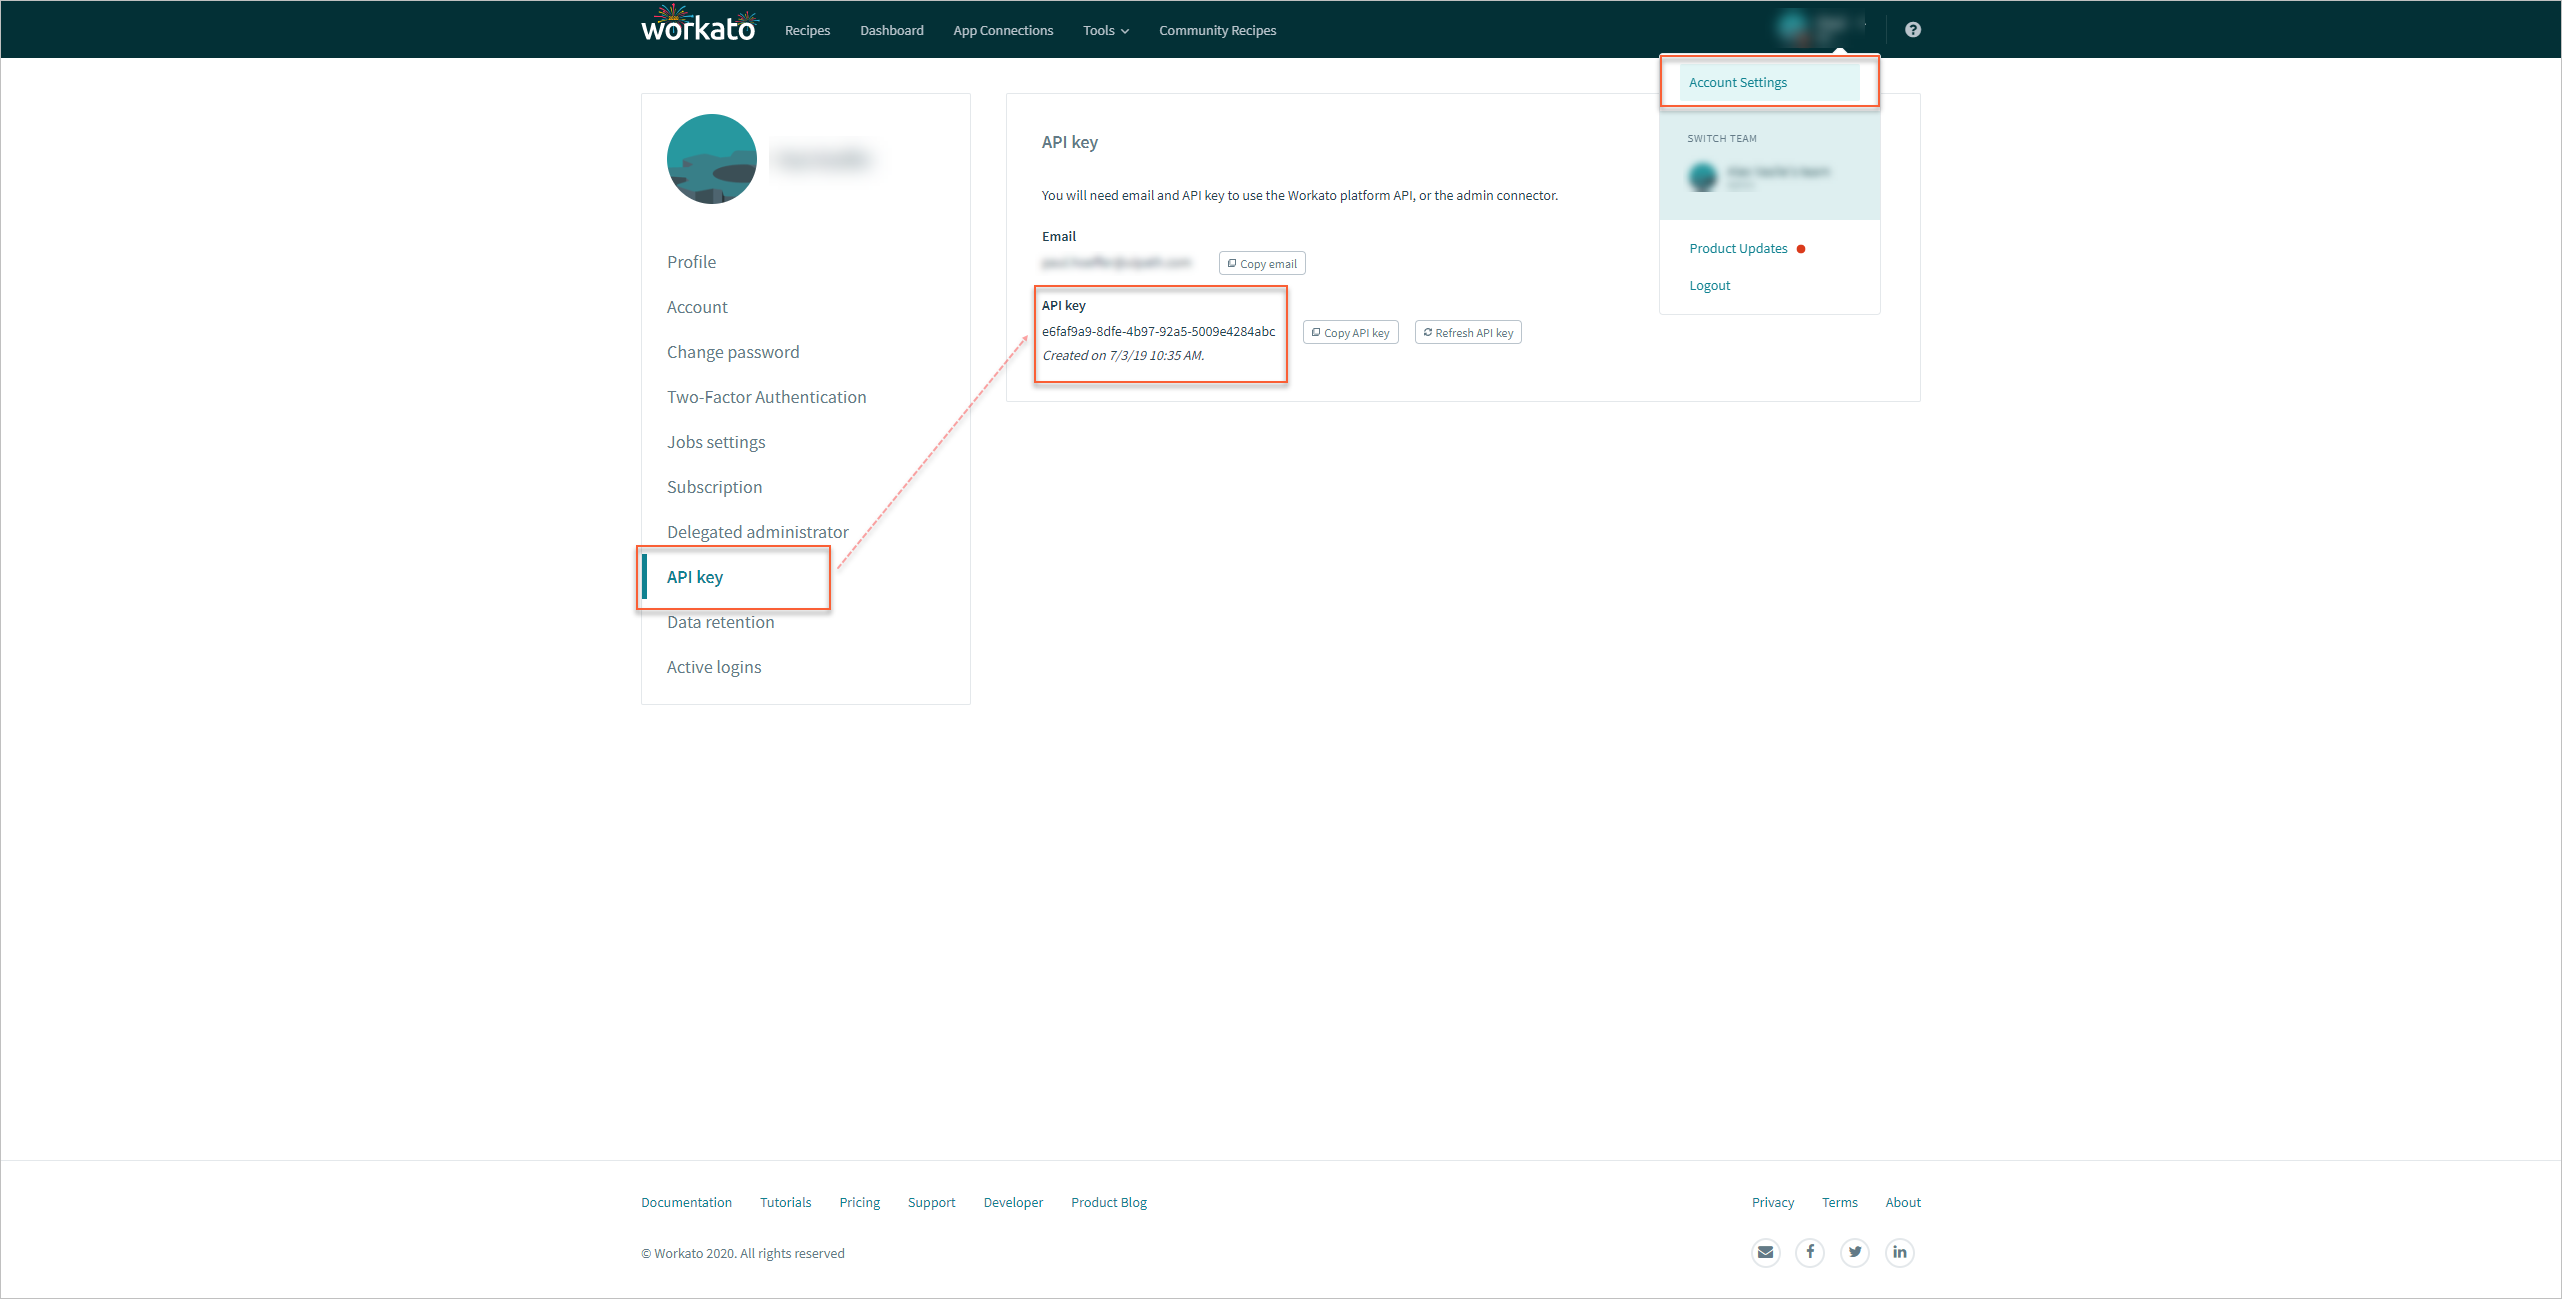
Task: Open the Facebook footer icon
Action: coord(1810,1252)
